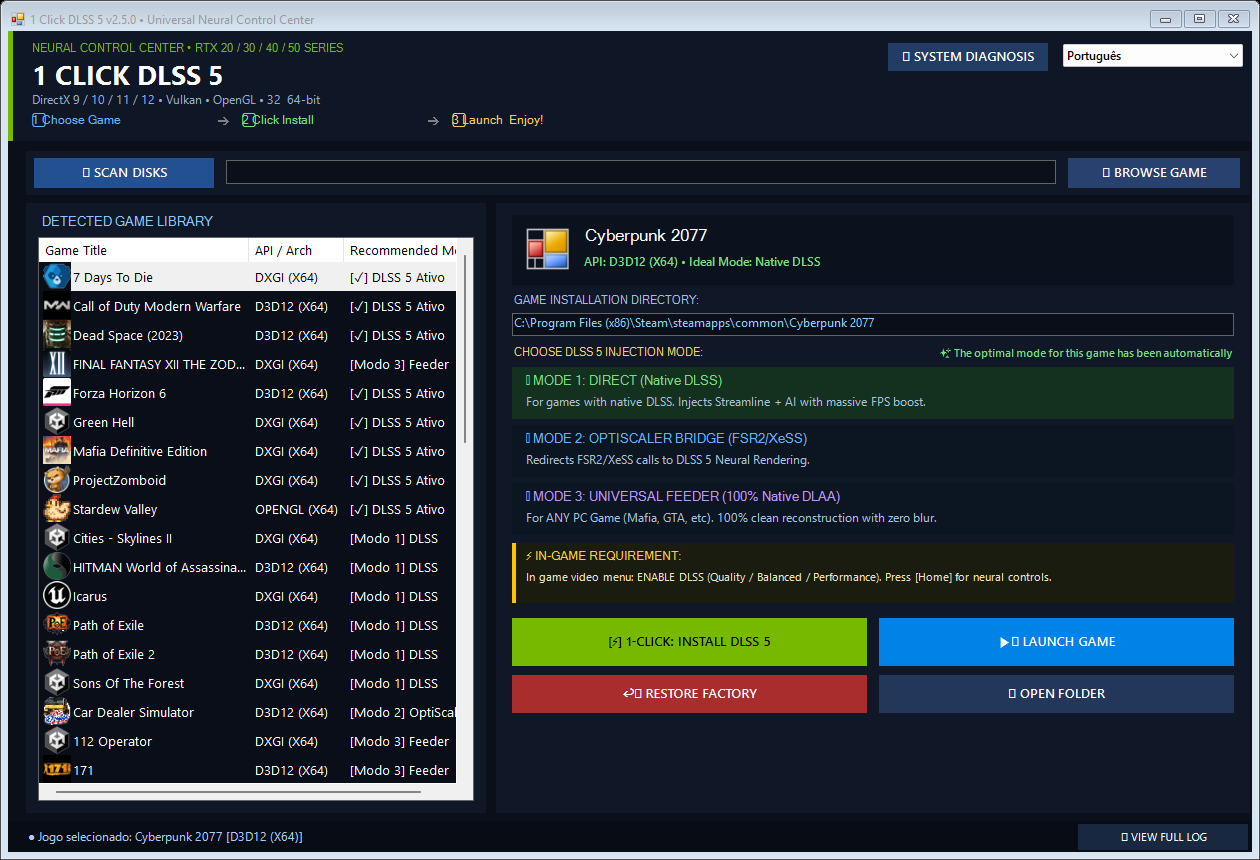Viewport: 1260px width, 860px height.
Task: Click the empty search box beside Scan Disks
Action: [641, 172]
